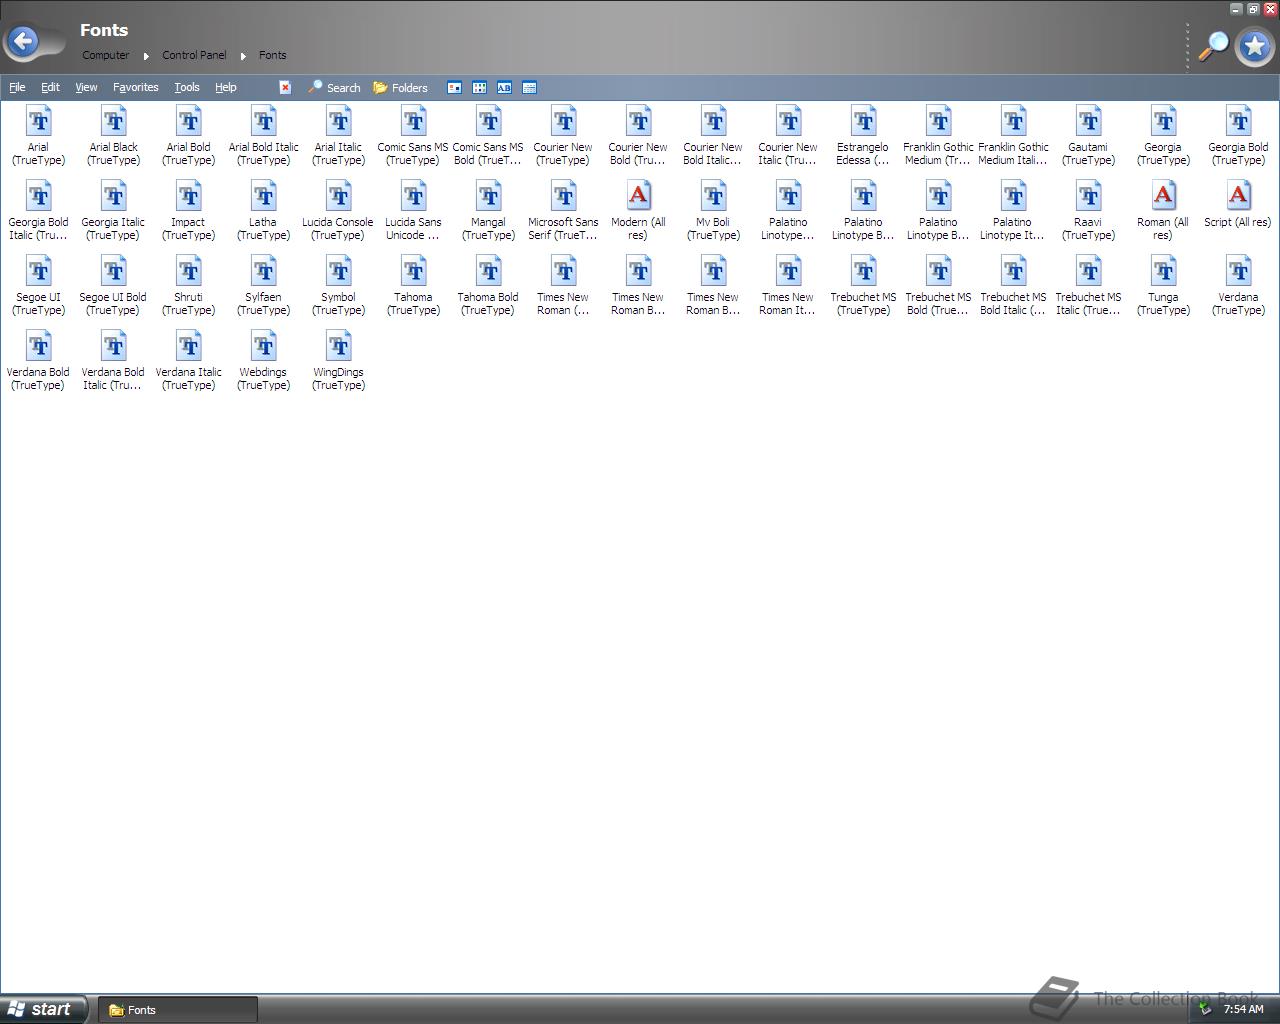
Task: Select the Script (All res) font
Action: tap(1238, 204)
